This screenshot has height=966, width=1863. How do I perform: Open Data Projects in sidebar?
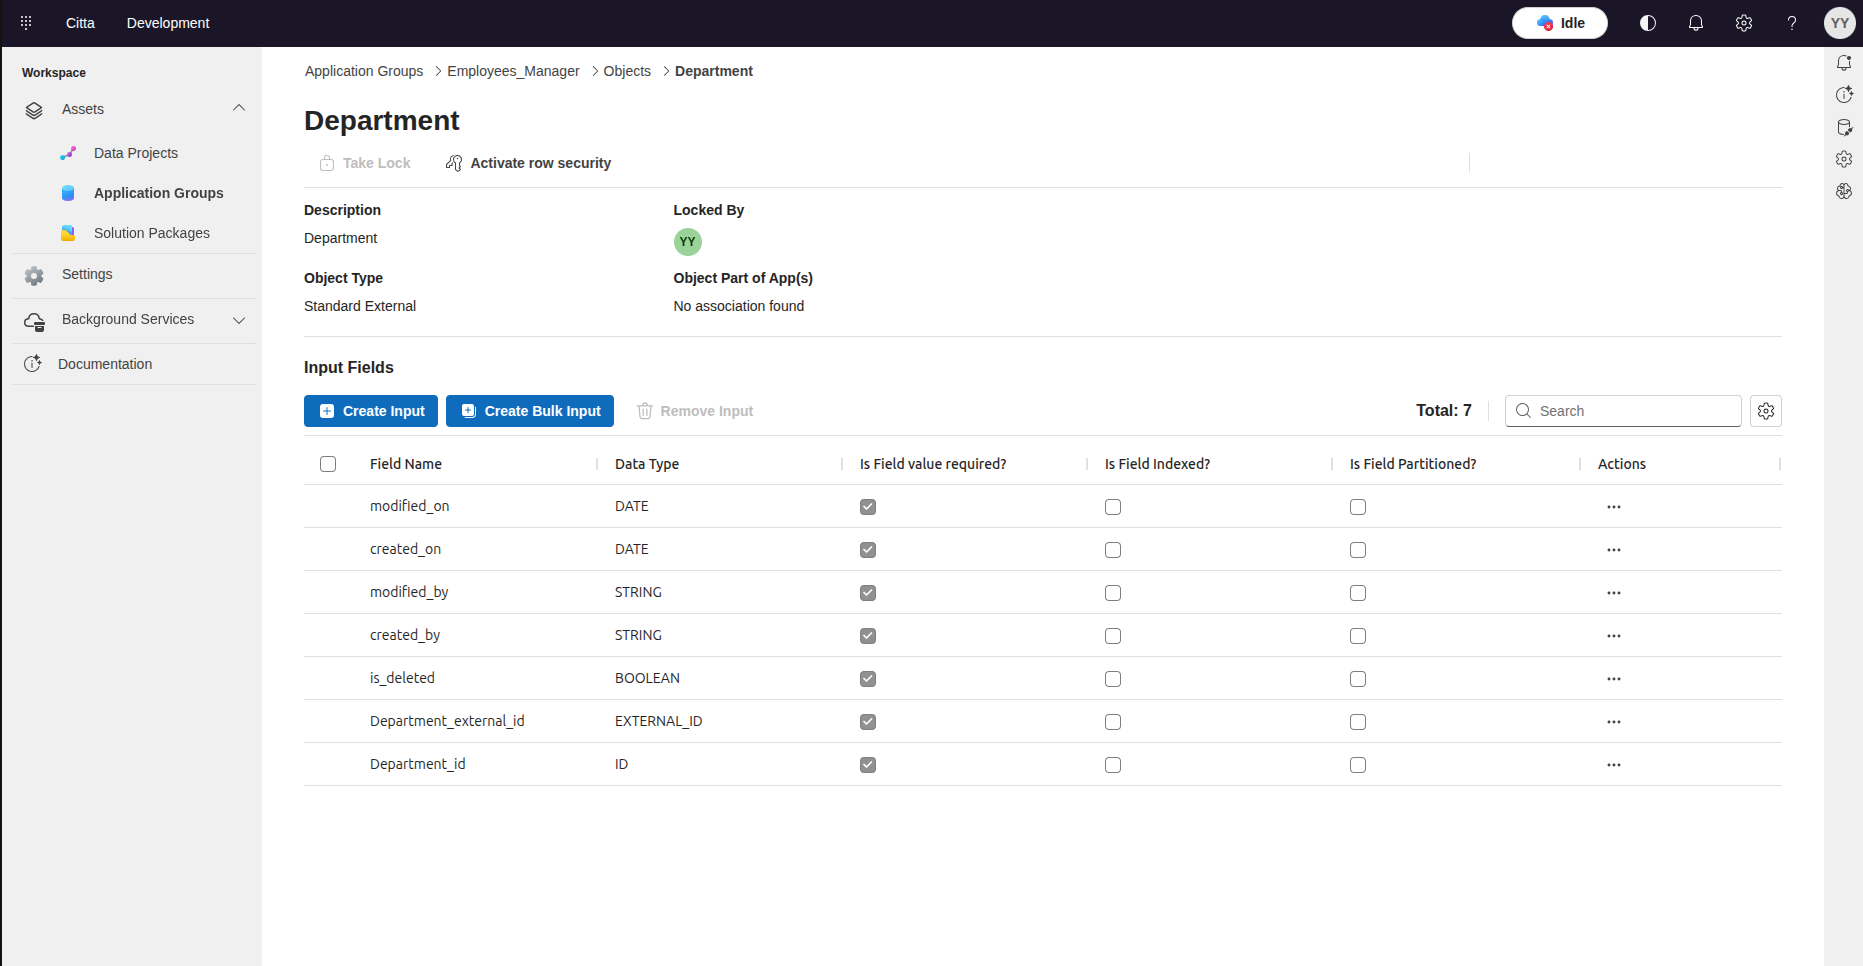click(x=136, y=153)
